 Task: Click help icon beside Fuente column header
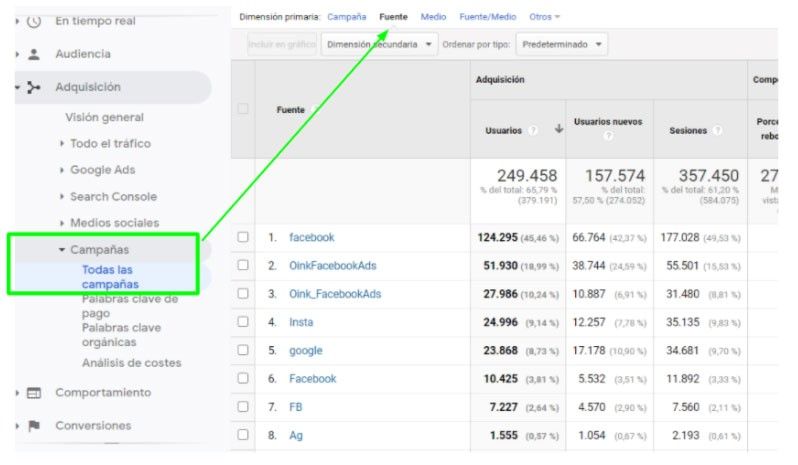tap(315, 109)
